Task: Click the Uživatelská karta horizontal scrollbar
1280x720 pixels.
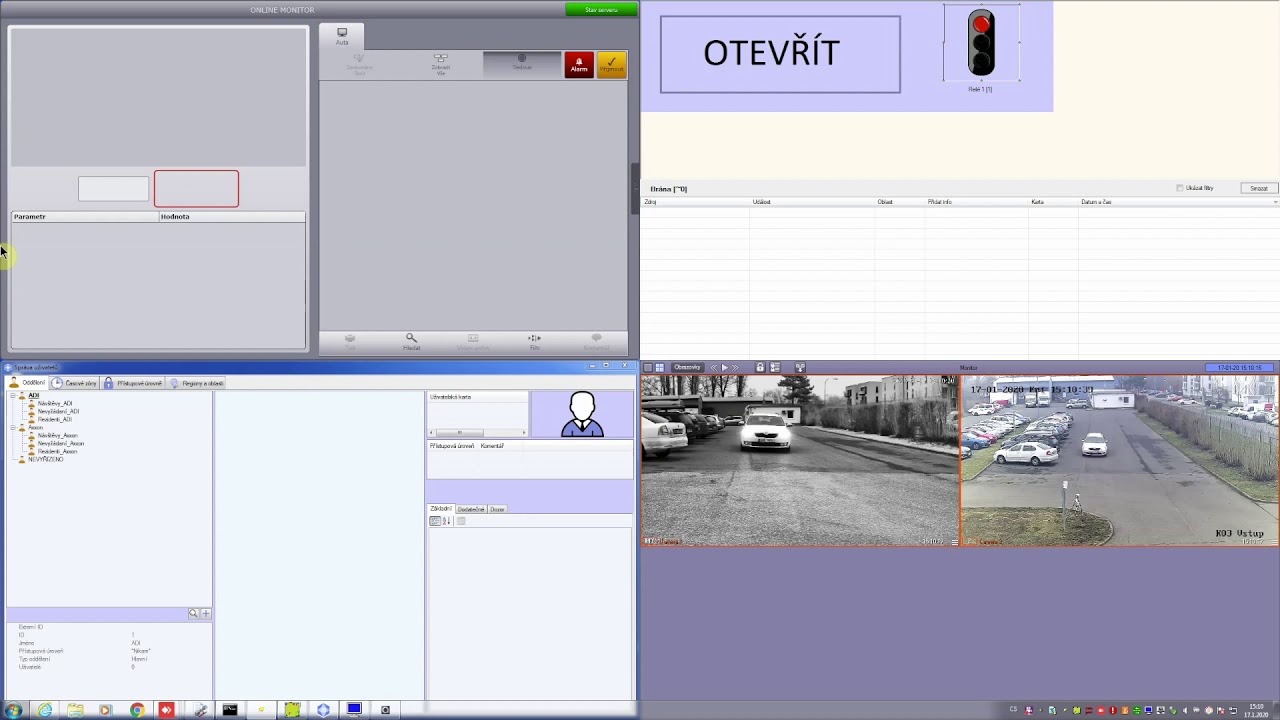Action: (477, 433)
